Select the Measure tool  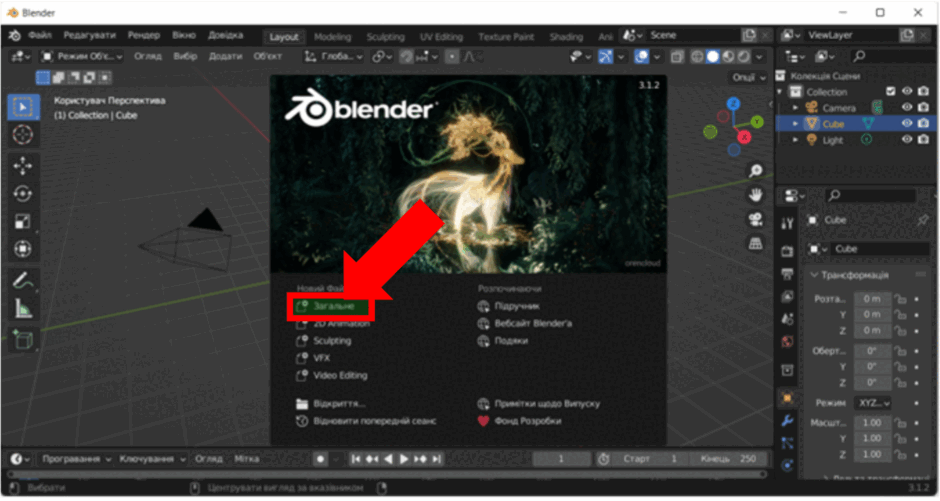23,309
